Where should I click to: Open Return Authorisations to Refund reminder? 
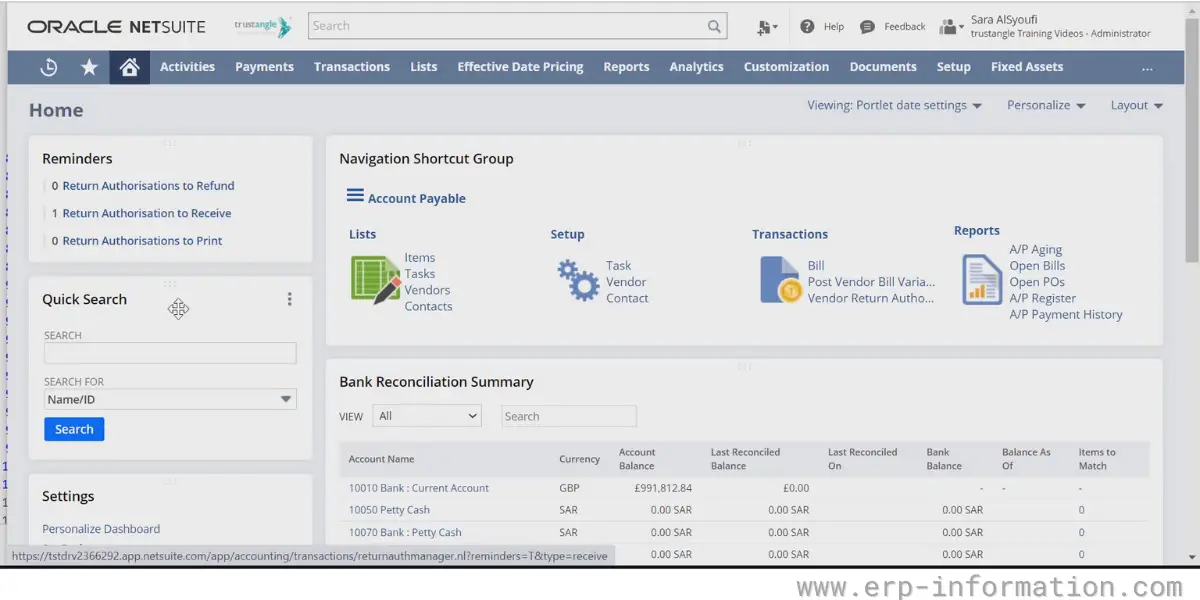click(x=149, y=186)
